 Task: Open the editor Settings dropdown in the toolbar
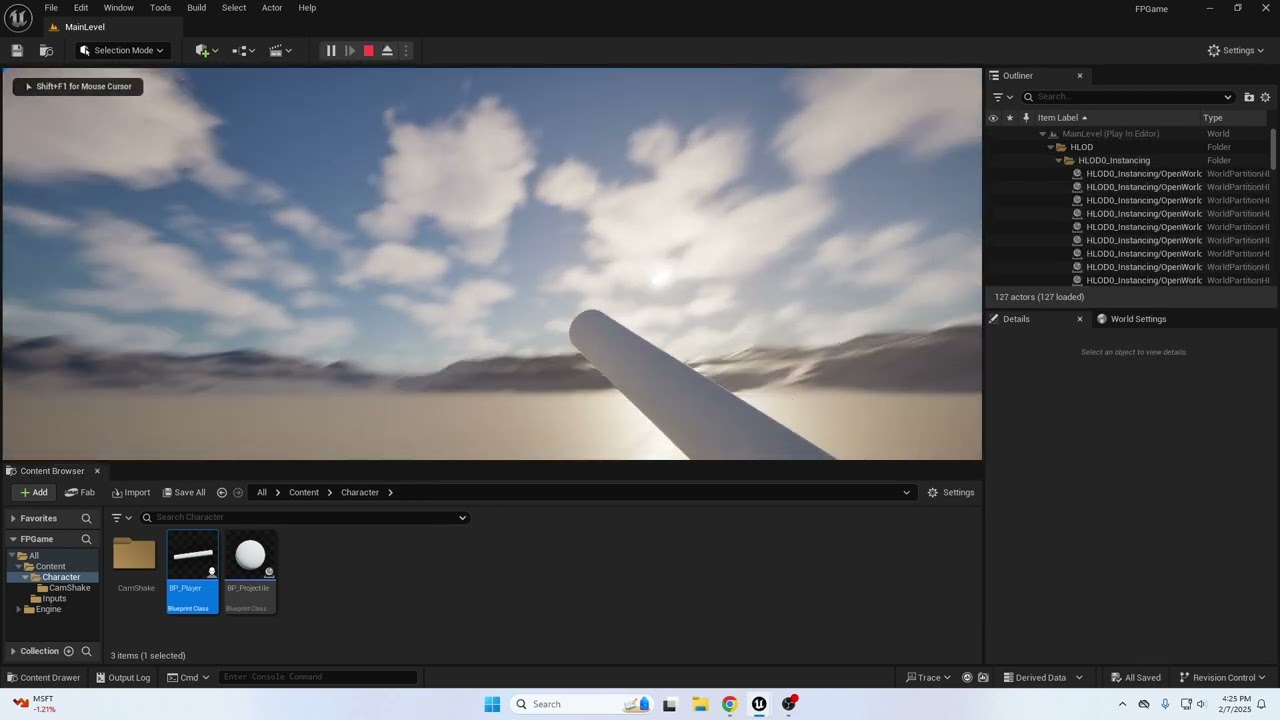pos(1236,51)
